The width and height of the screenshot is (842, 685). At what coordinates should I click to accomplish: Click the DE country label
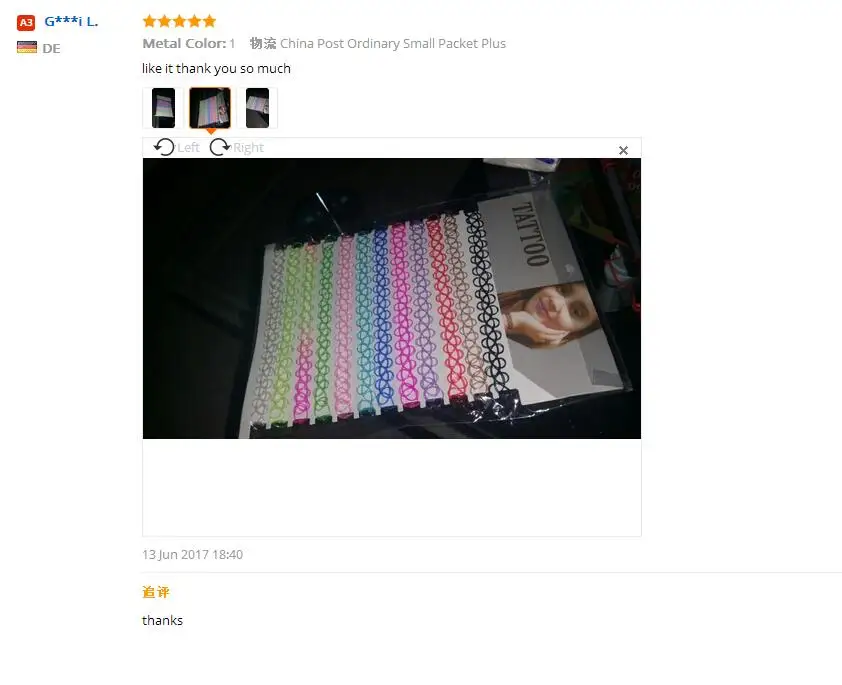pyautogui.click(x=51, y=48)
